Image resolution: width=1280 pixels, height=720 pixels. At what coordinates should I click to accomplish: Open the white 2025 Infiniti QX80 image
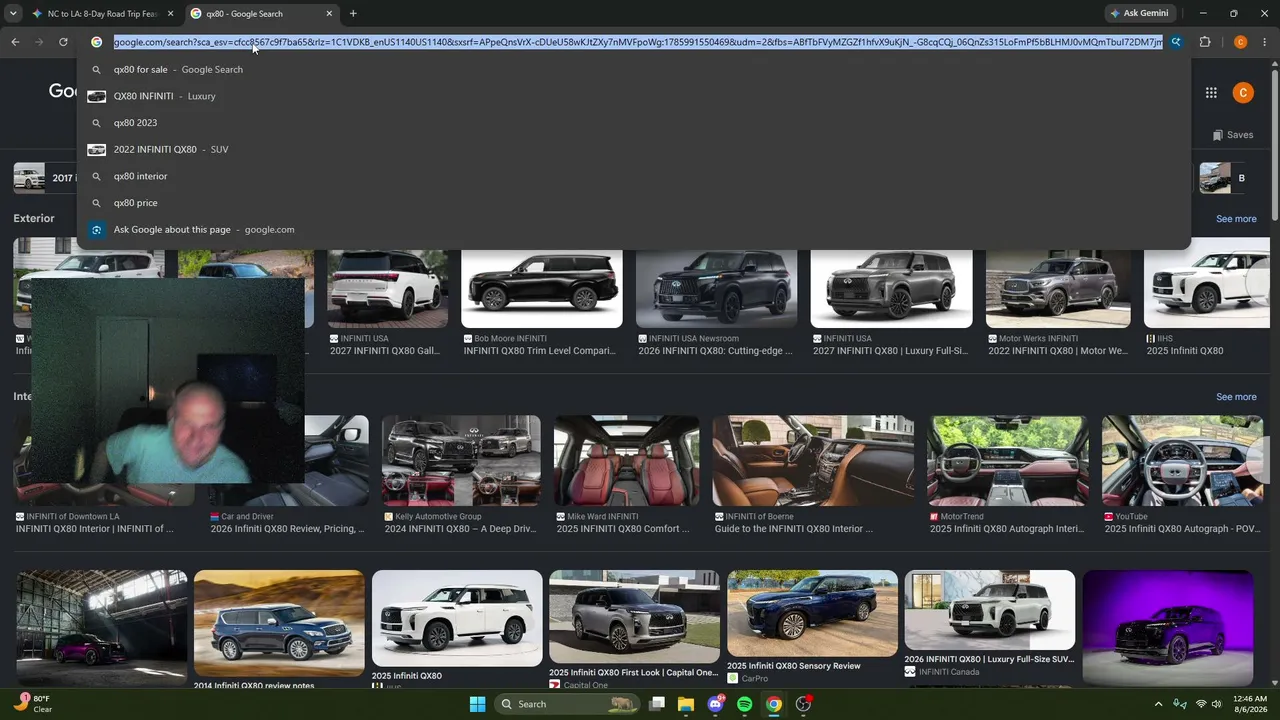pyautogui.click(x=457, y=618)
